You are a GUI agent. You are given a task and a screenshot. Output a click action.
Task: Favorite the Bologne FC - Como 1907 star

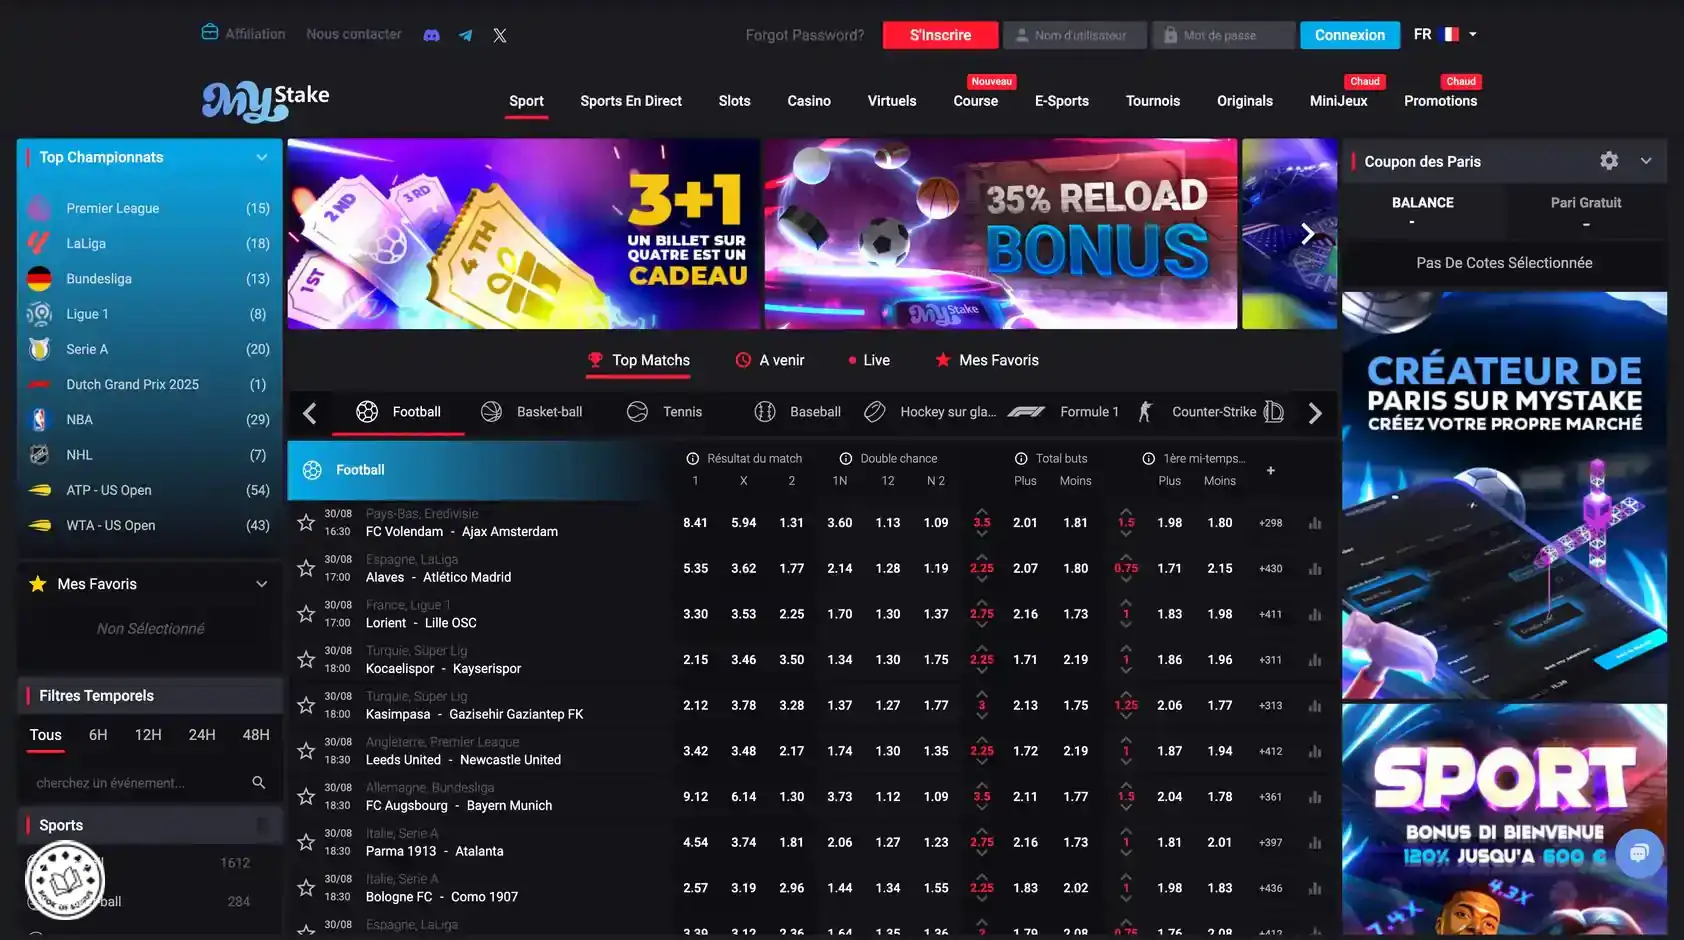pyautogui.click(x=306, y=887)
